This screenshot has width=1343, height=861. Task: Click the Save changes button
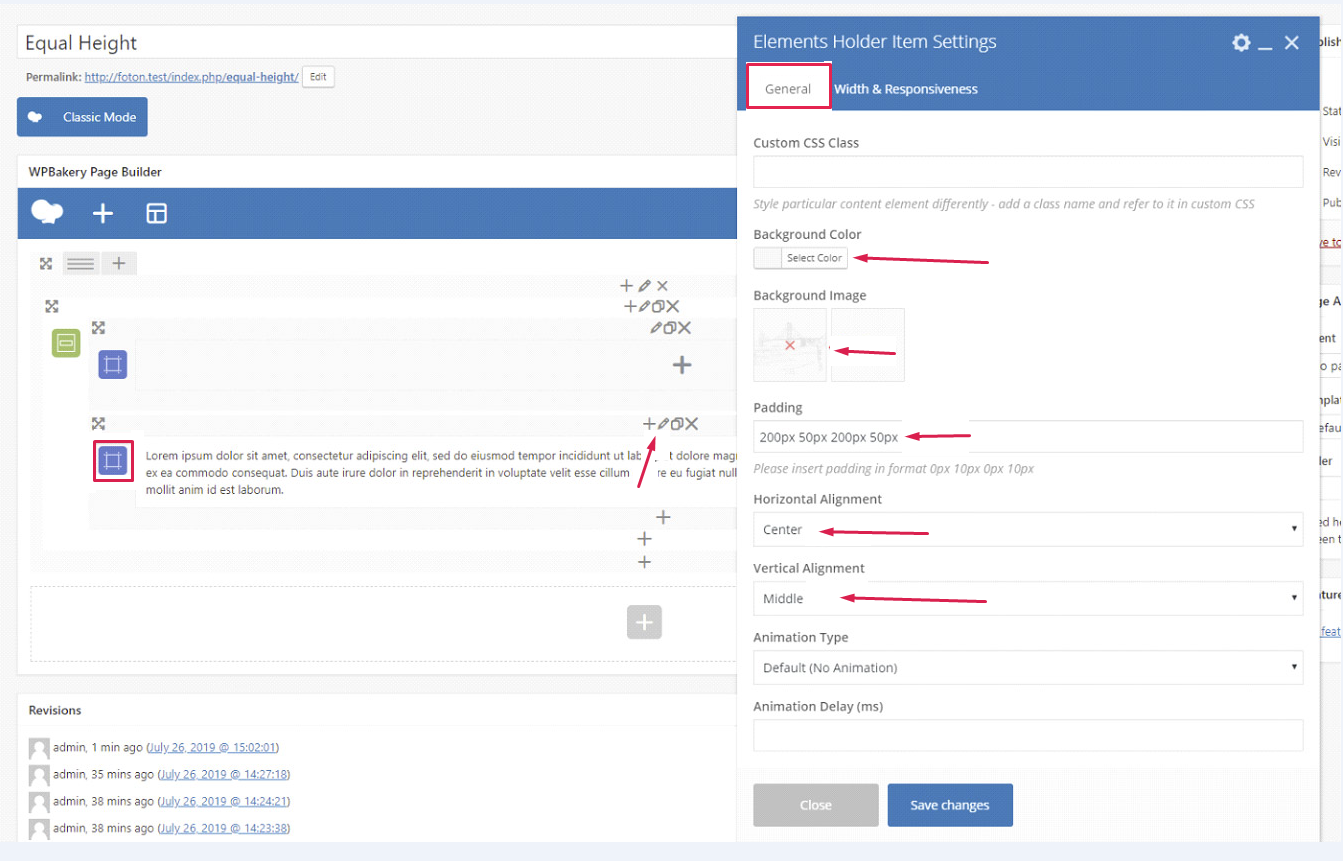[949, 805]
